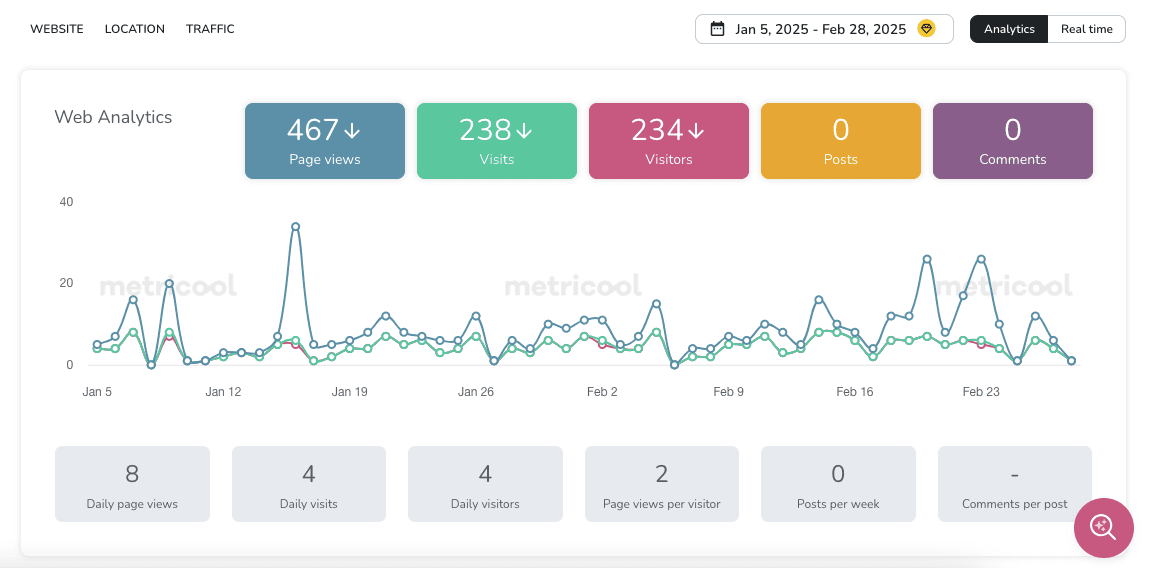Click the yellow premium diamond badge
Image resolution: width=1154 pixels, height=568 pixels.
[926, 29]
